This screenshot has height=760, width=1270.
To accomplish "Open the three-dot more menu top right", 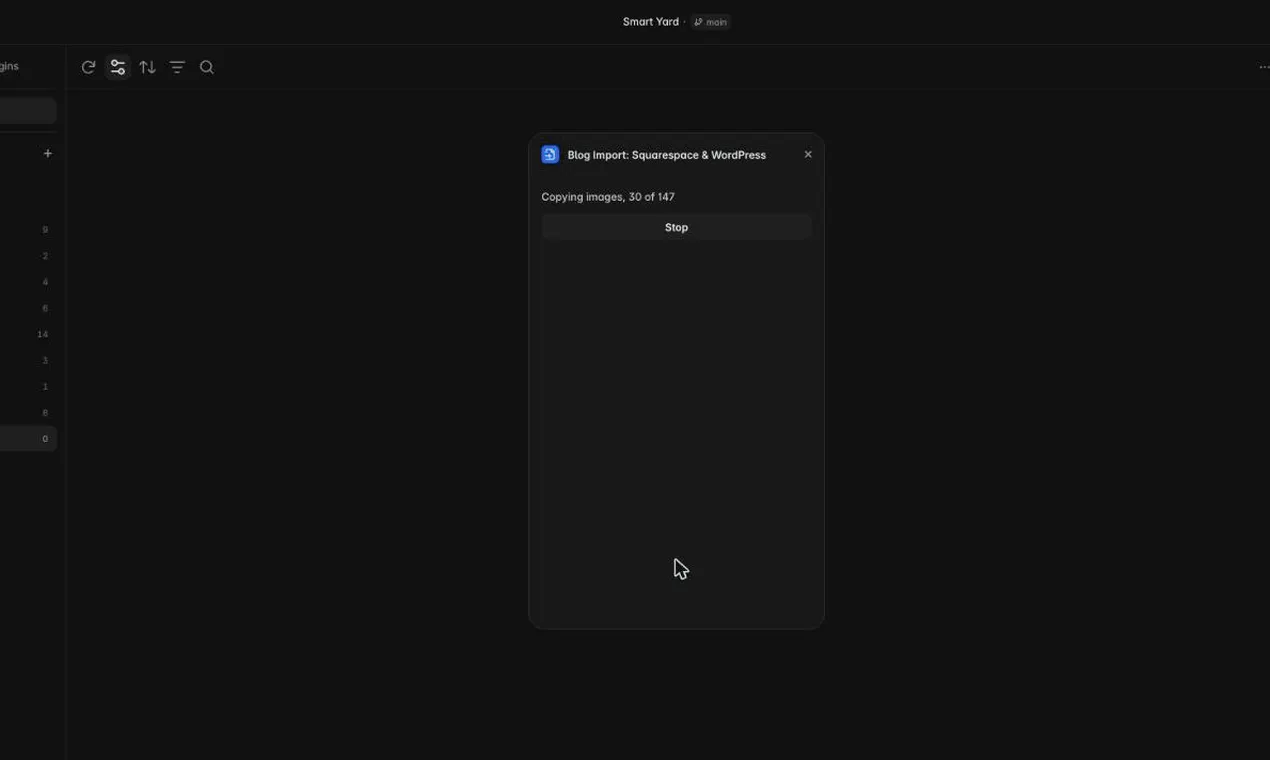I will coord(1263,67).
